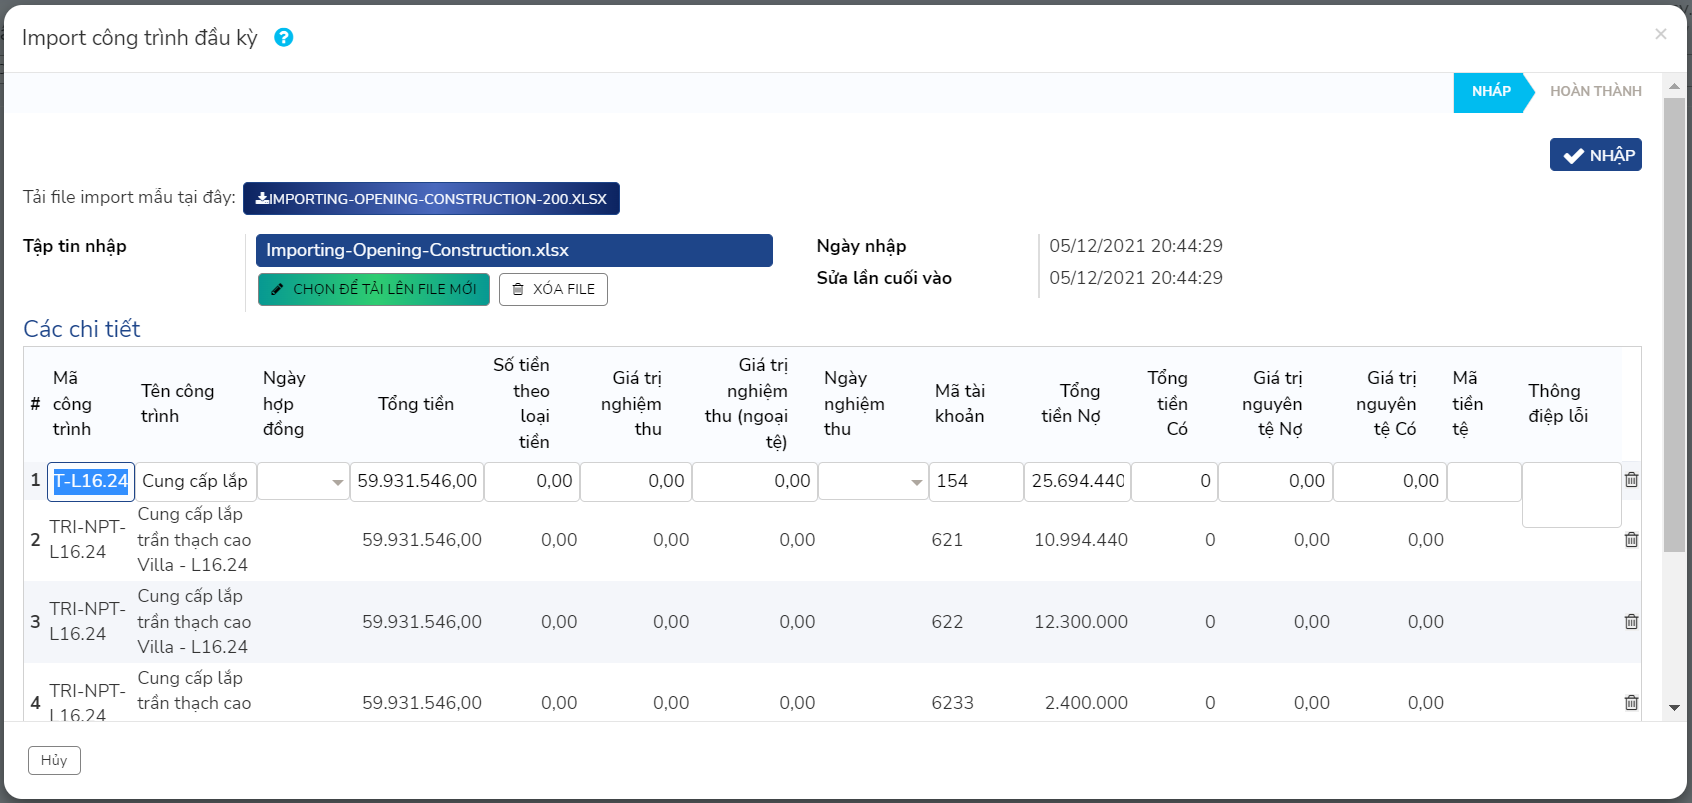Select row 2 code TRI-NPT-L16.24
The height and width of the screenshot is (803, 1692).
point(87,540)
